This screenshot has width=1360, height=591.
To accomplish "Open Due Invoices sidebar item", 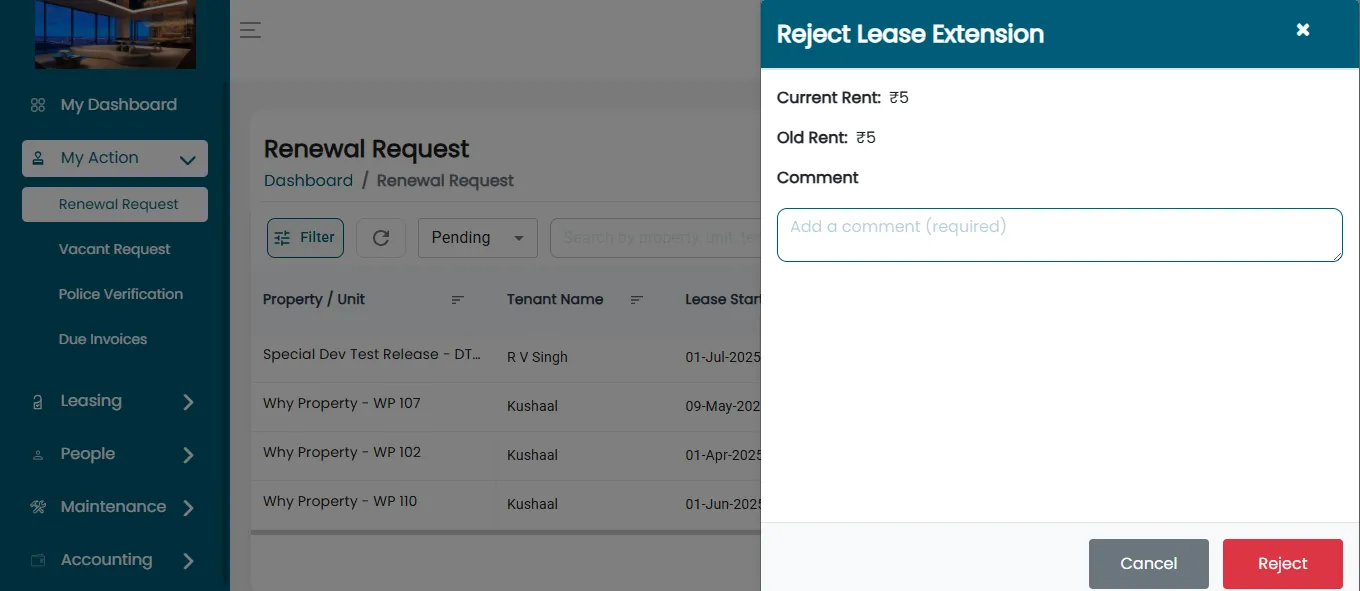I will coord(103,339).
